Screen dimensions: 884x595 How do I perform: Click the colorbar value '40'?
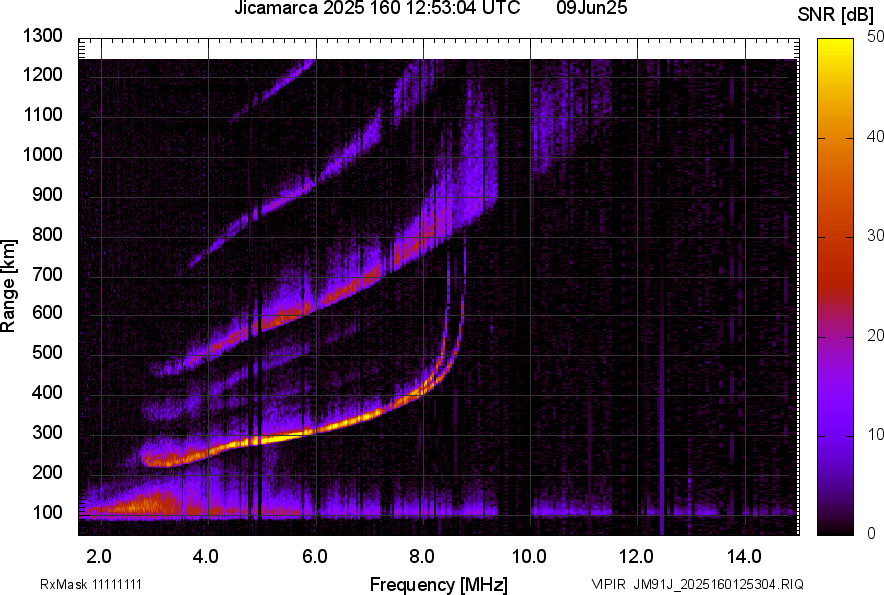click(876, 136)
